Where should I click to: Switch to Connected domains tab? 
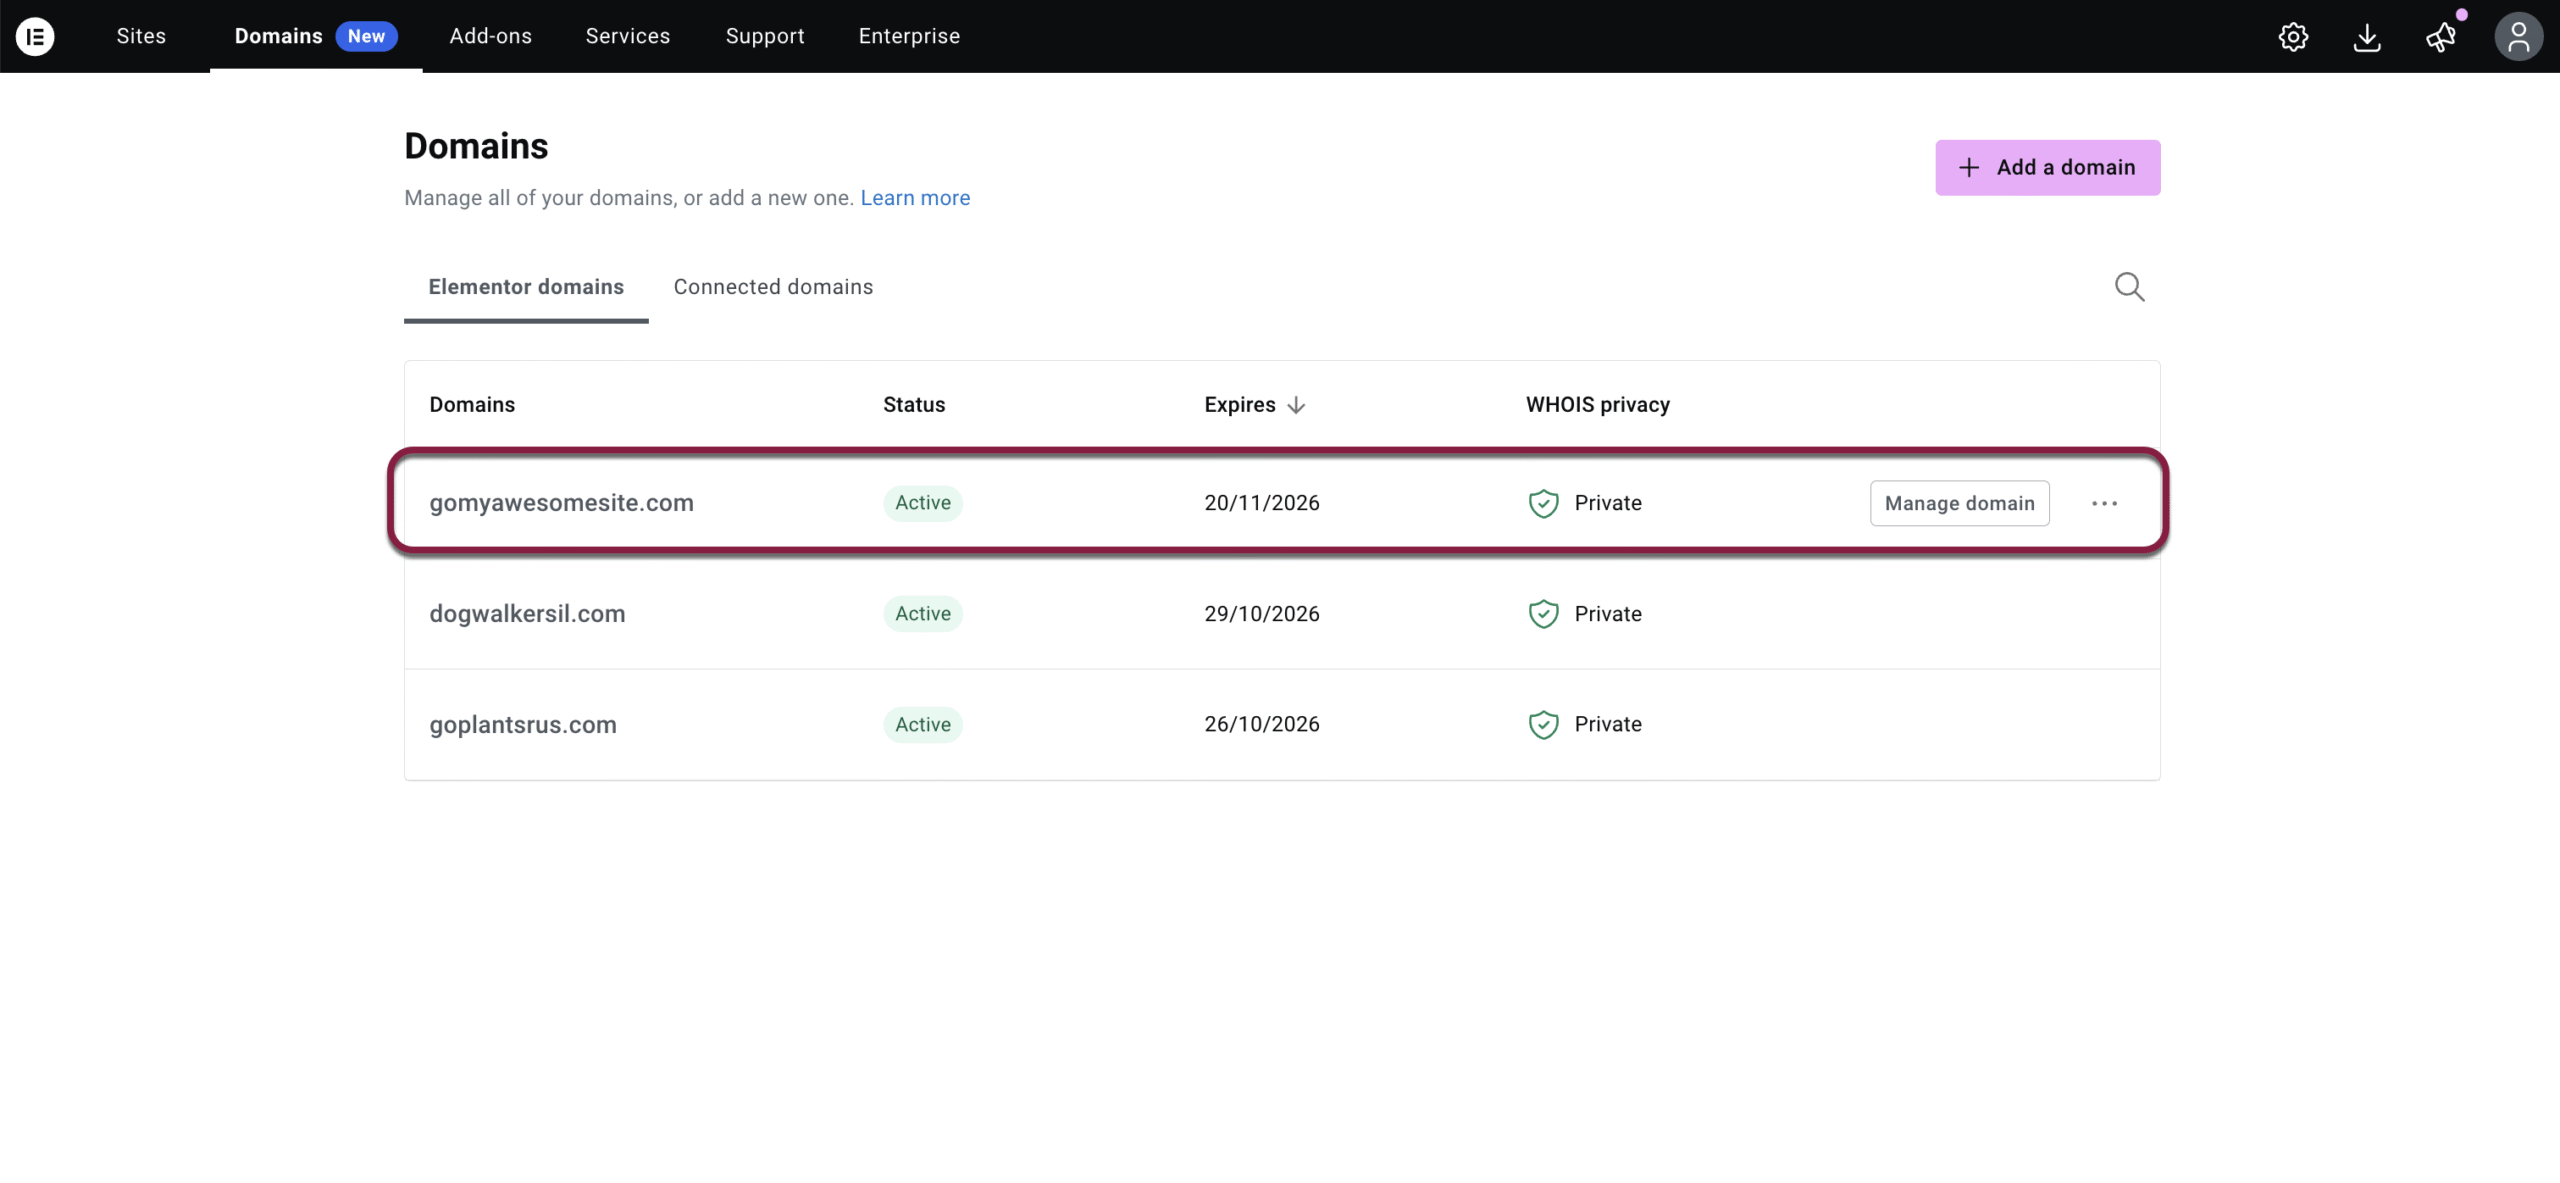pos(773,287)
